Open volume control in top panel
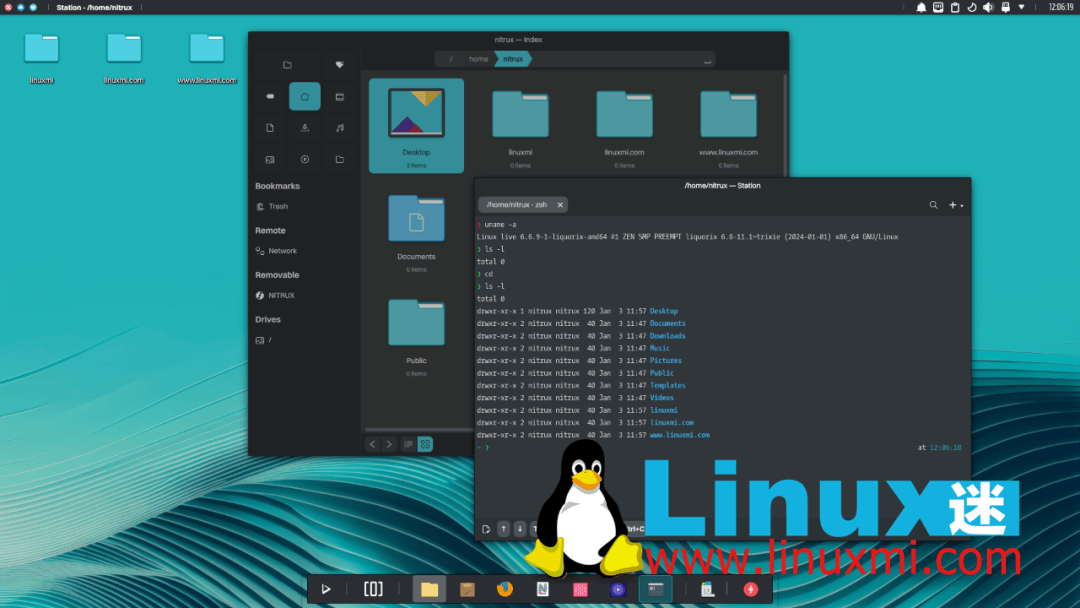The width and height of the screenshot is (1080, 608). 988,8
